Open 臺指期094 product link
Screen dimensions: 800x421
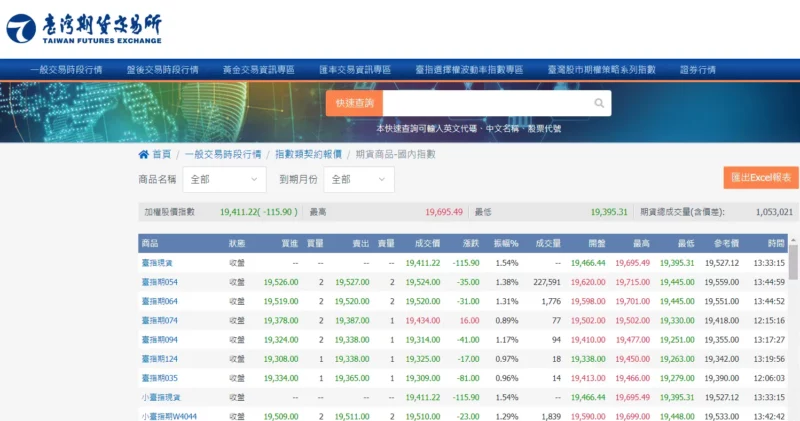(x=160, y=340)
